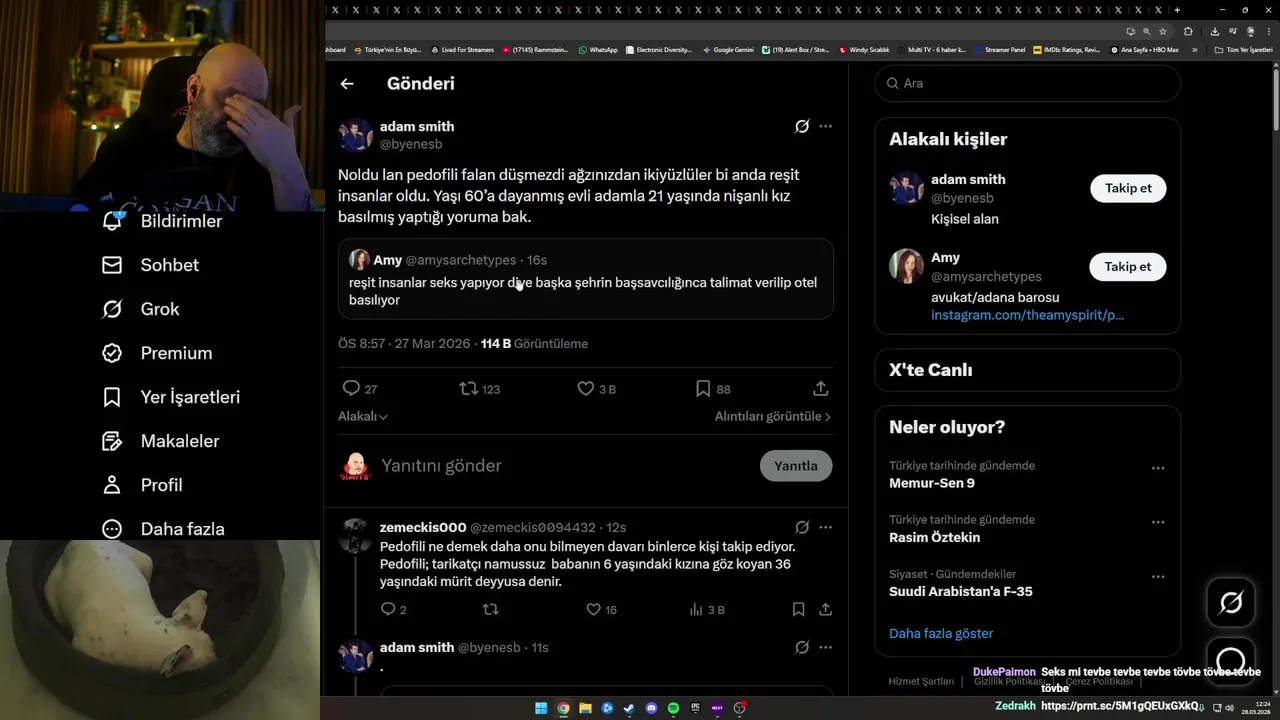Open Chrome in the taskbar

tap(563, 708)
